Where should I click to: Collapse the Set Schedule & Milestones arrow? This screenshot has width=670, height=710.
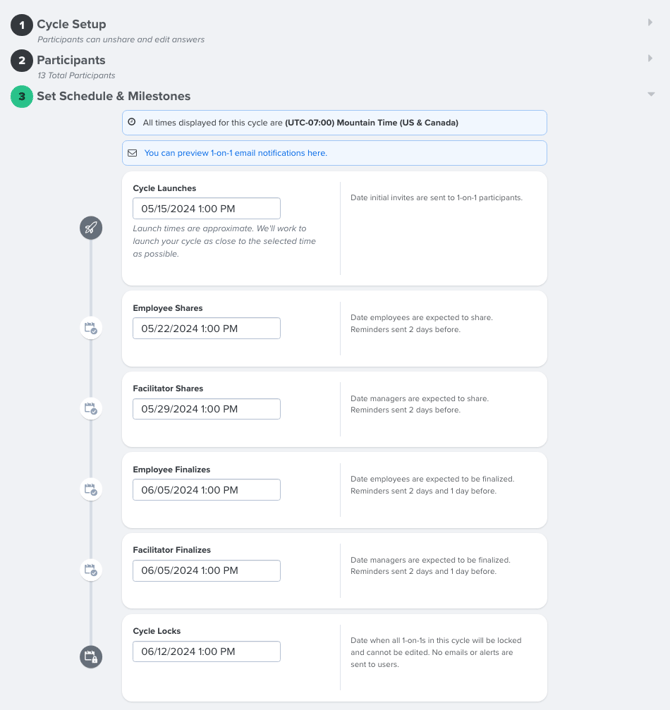pos(651,94)
